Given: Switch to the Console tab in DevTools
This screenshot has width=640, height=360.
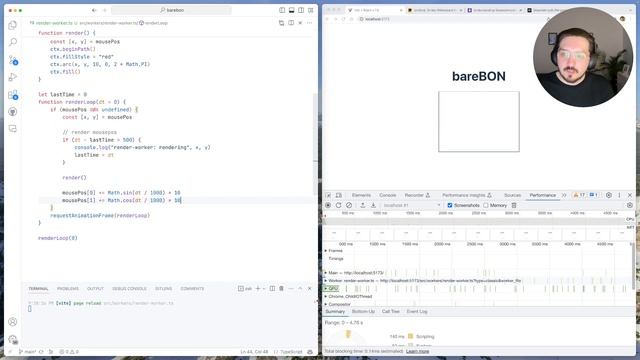Looking at the screenshot, I should pos(388,195).
